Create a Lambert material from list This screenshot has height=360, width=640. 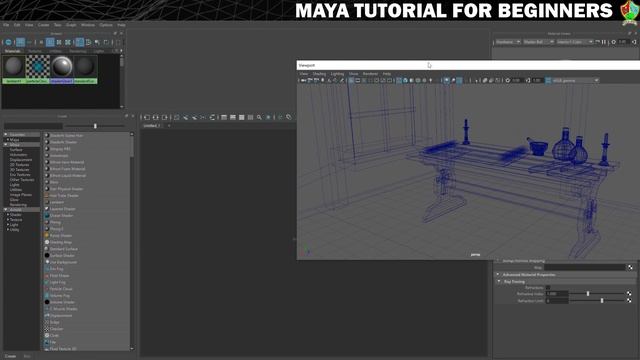point(57,202)
